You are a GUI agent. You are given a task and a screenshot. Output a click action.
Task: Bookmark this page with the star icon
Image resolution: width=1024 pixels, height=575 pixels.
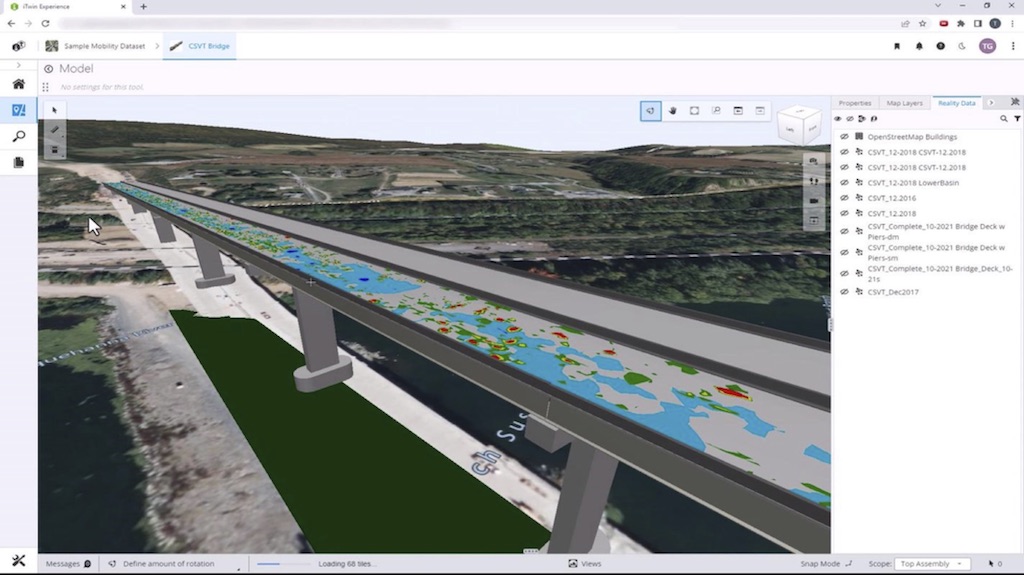922,24
